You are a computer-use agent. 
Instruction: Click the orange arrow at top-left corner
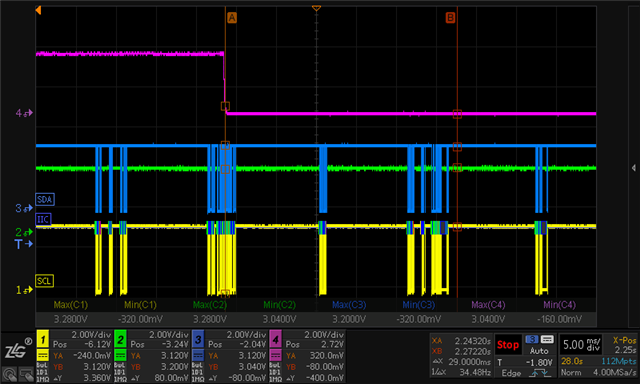[38, 10]
